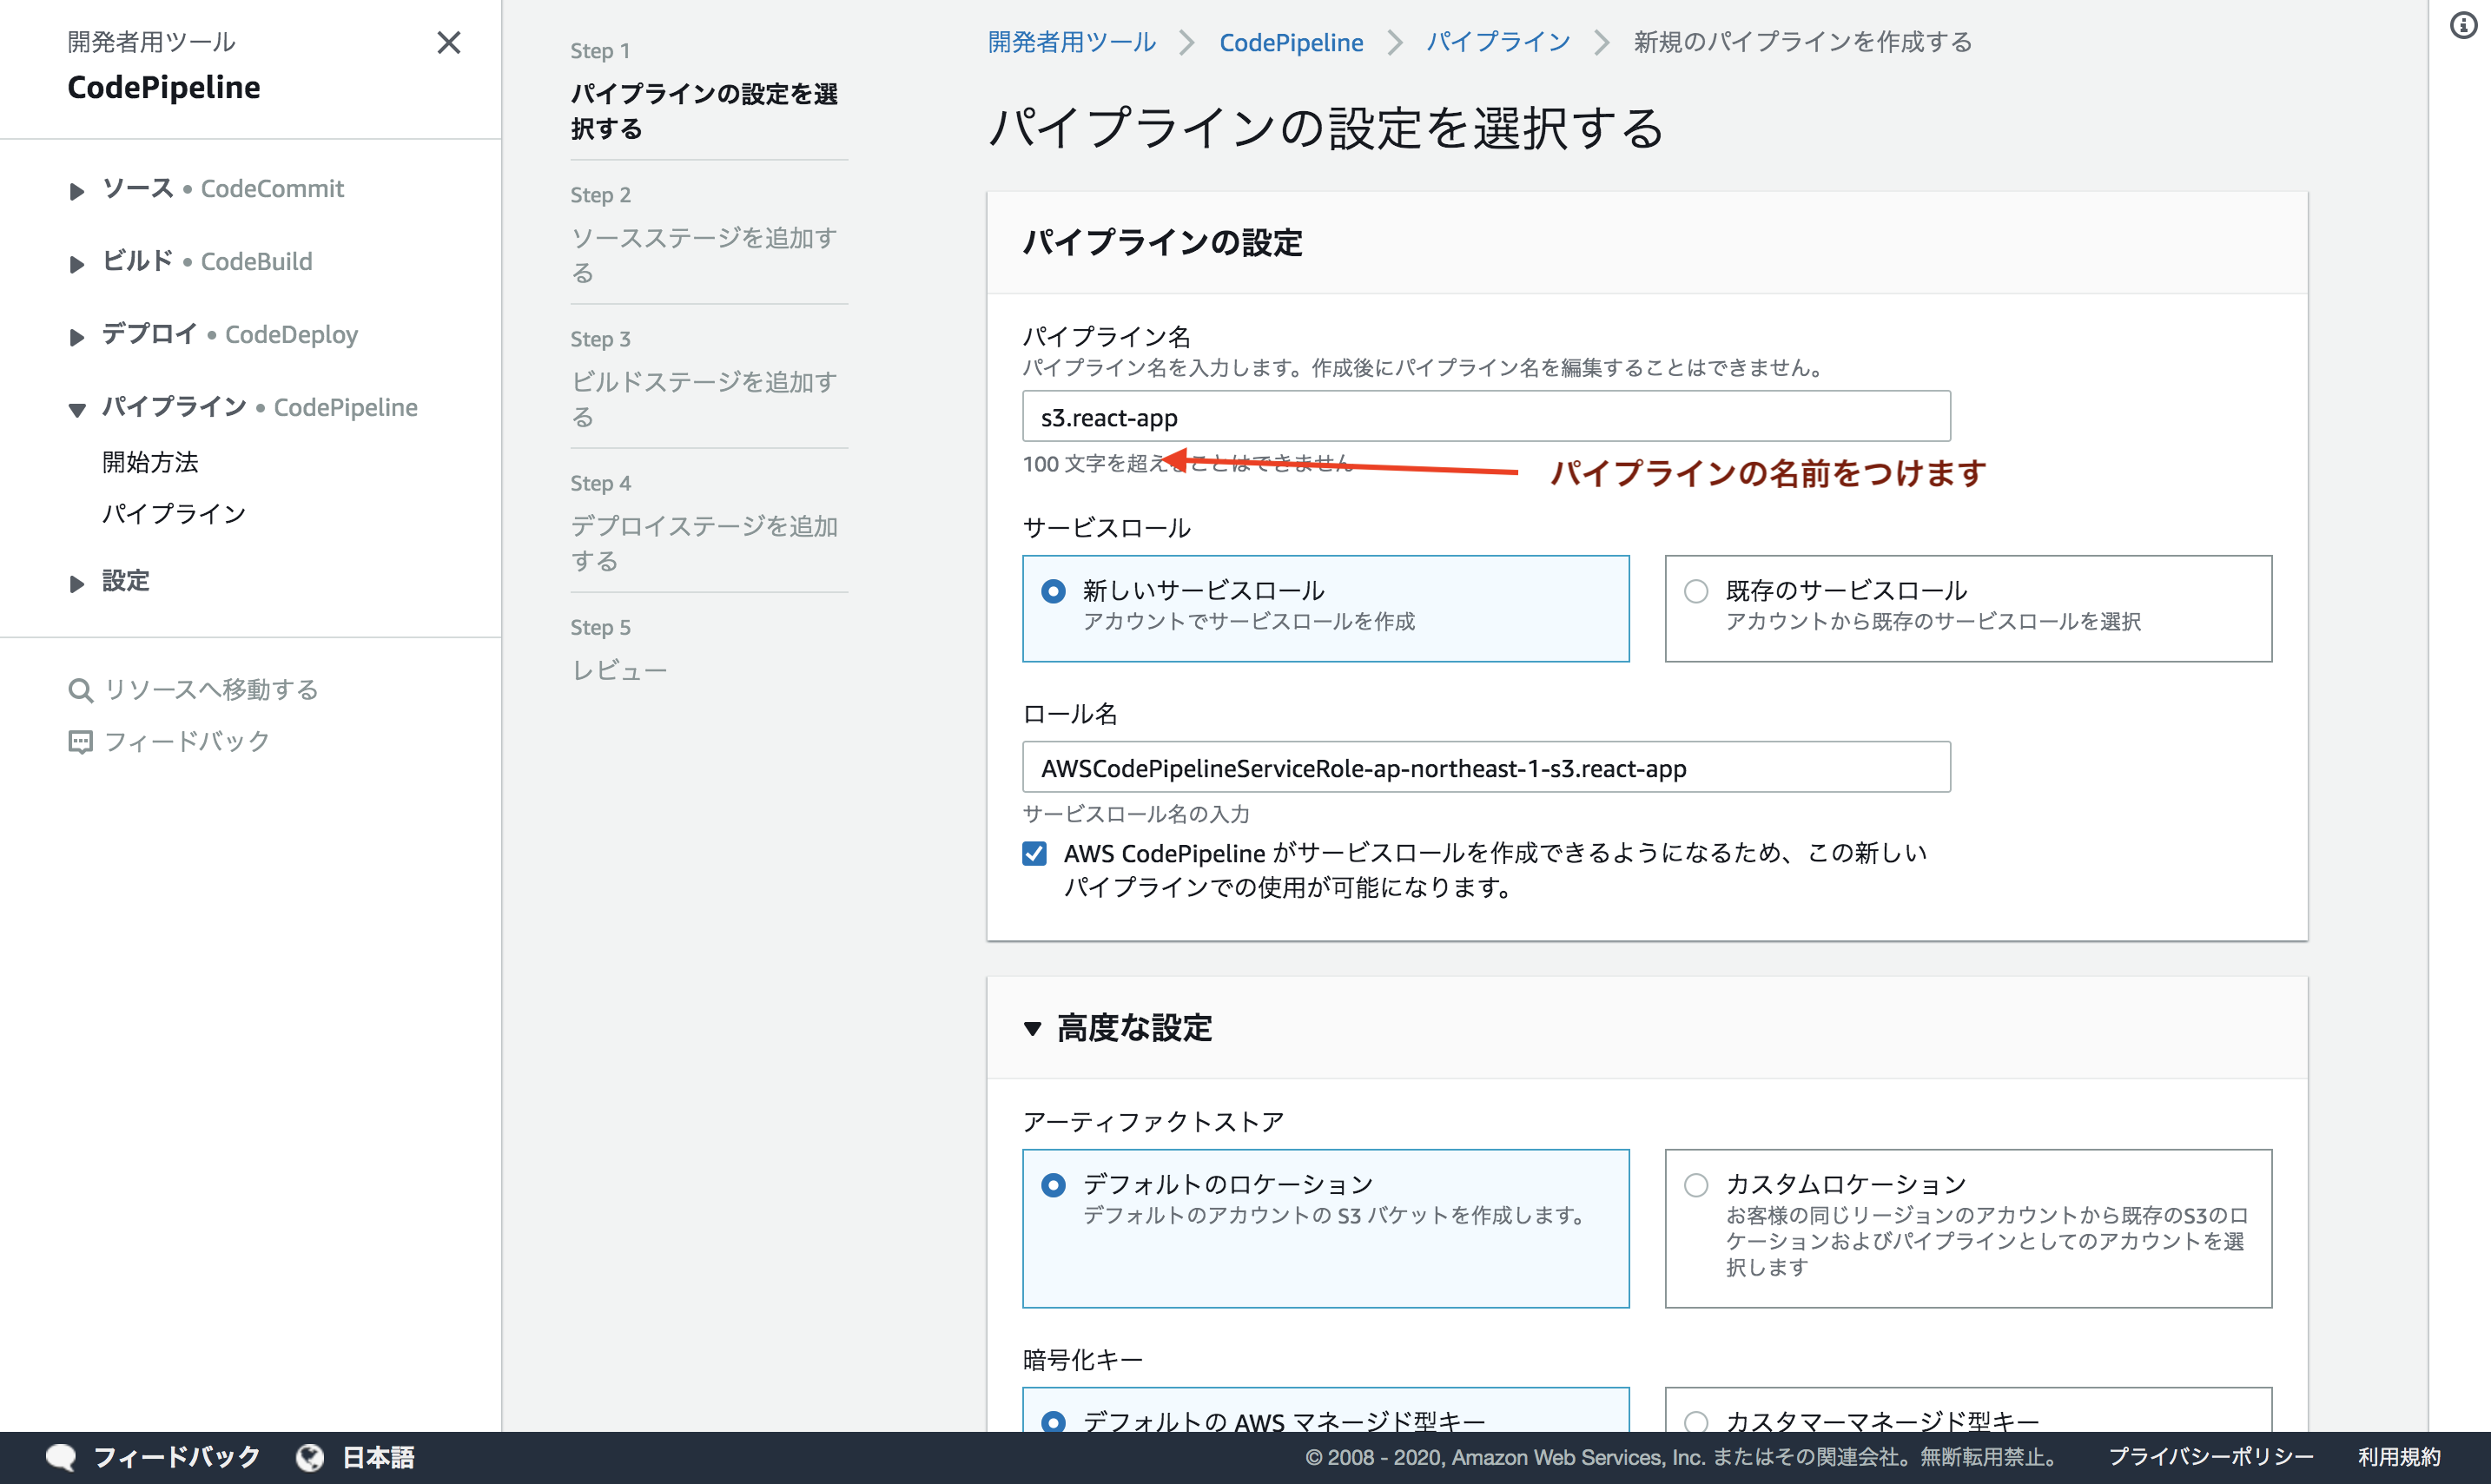Select 新しいサービスロール radio option
The image size is (2491, 1484).
(x=1053, y=591)
